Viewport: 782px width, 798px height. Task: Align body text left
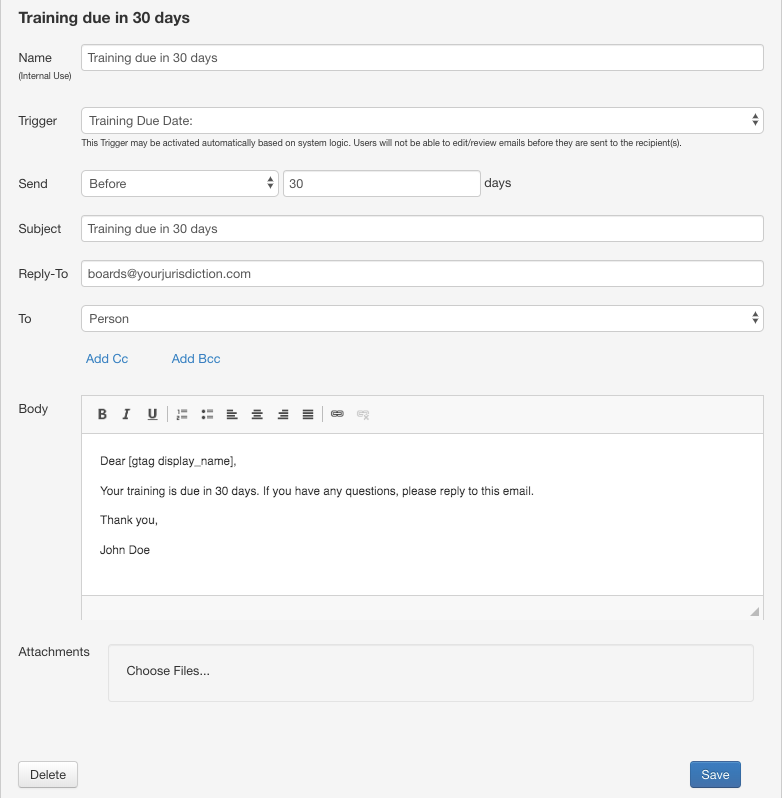click(x=232, y=414)
